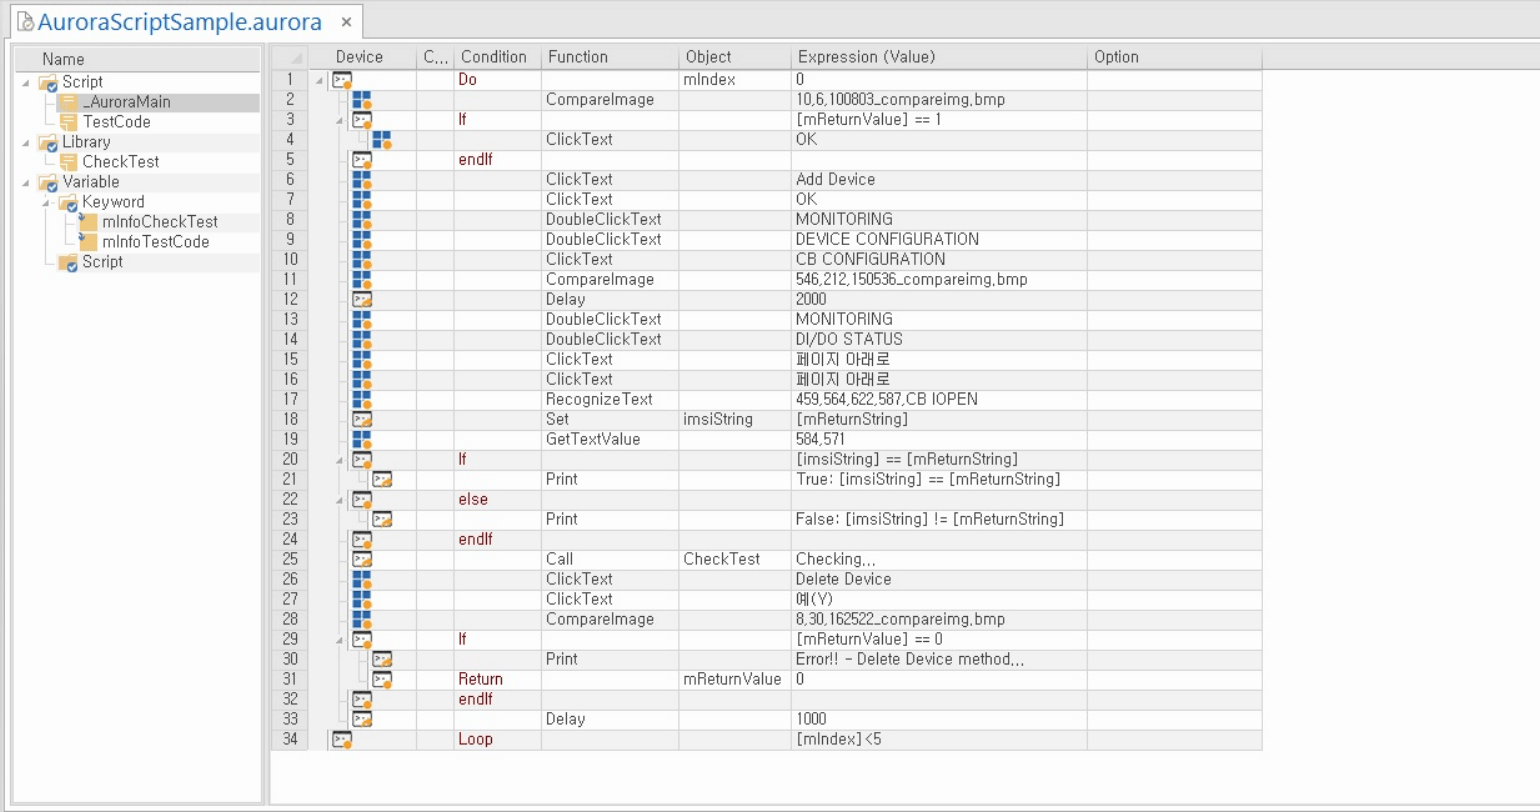The height and width of the screenshot is (812, 1540).
Task: Click device icon of GetTextValue row
Action: click(362, 440)
